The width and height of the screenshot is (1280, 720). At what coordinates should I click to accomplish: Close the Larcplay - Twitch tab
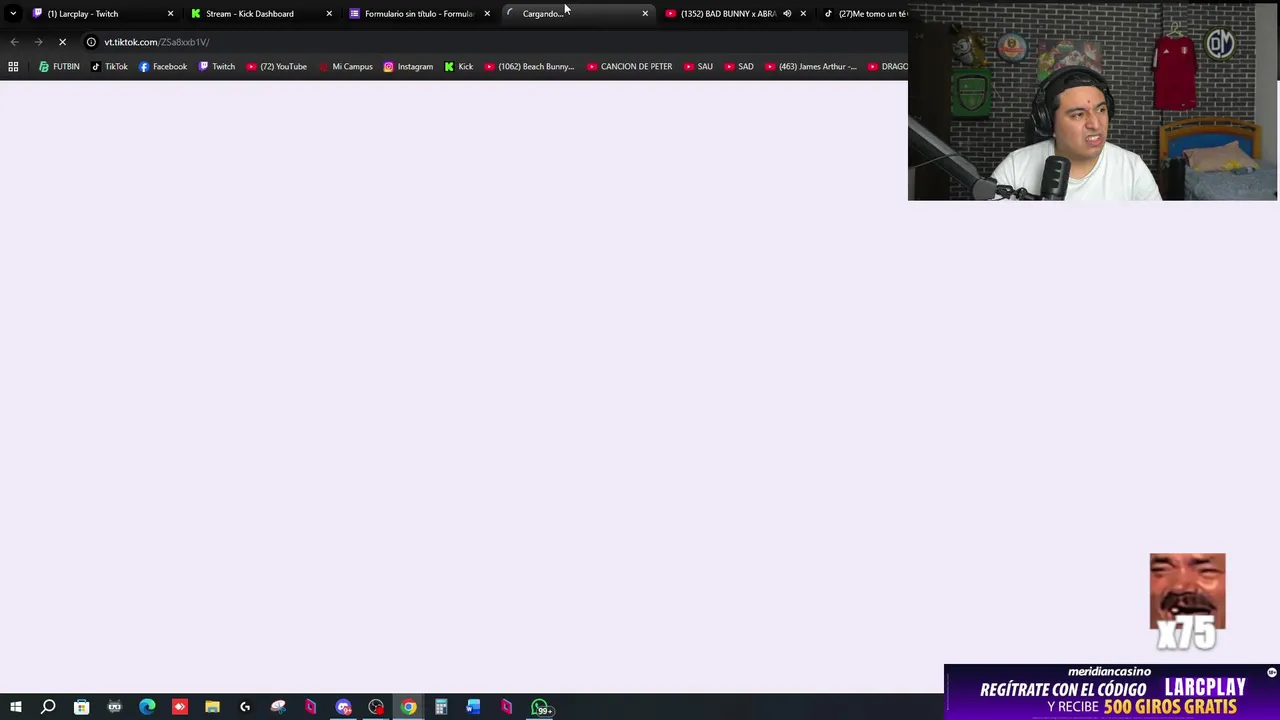tap(170, 14)
